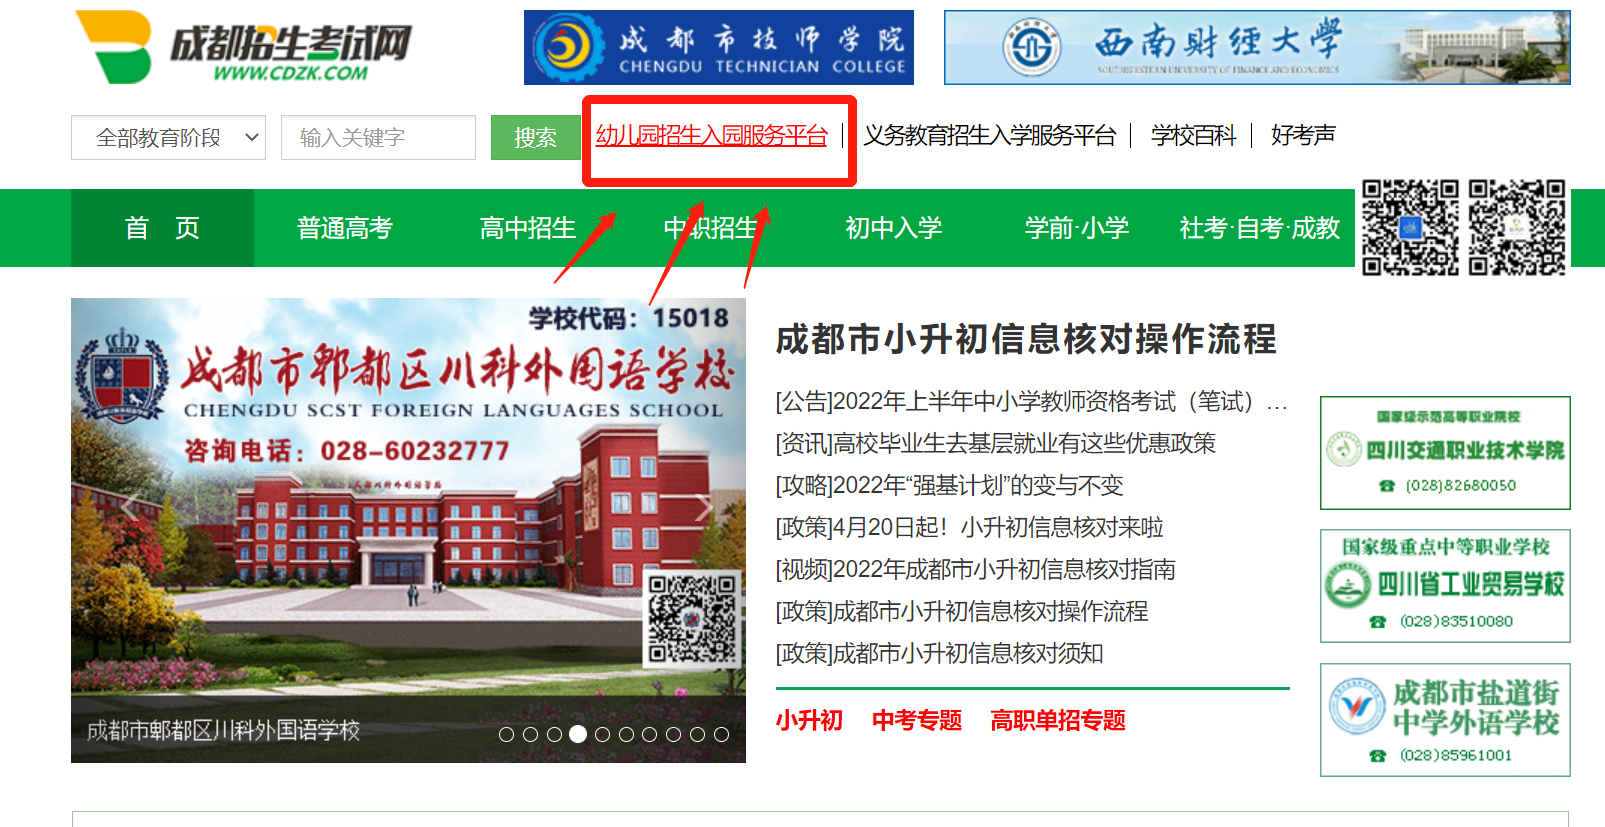
Task: Jump to the seventh carousel slide dot
Action: click(650, 734)
